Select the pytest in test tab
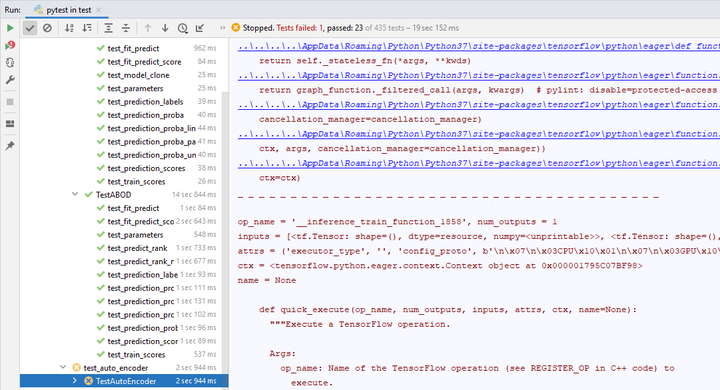 (63, 10)
